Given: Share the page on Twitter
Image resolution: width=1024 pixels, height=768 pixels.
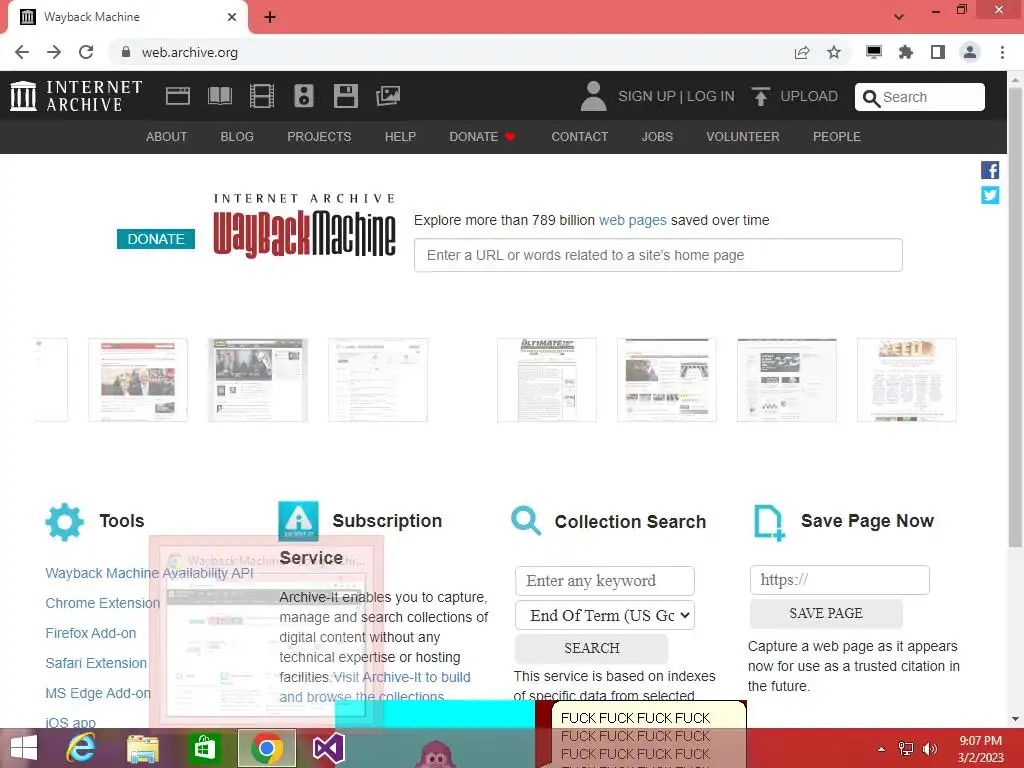Looking at the screenshot, I should click(x=990, y=195).
